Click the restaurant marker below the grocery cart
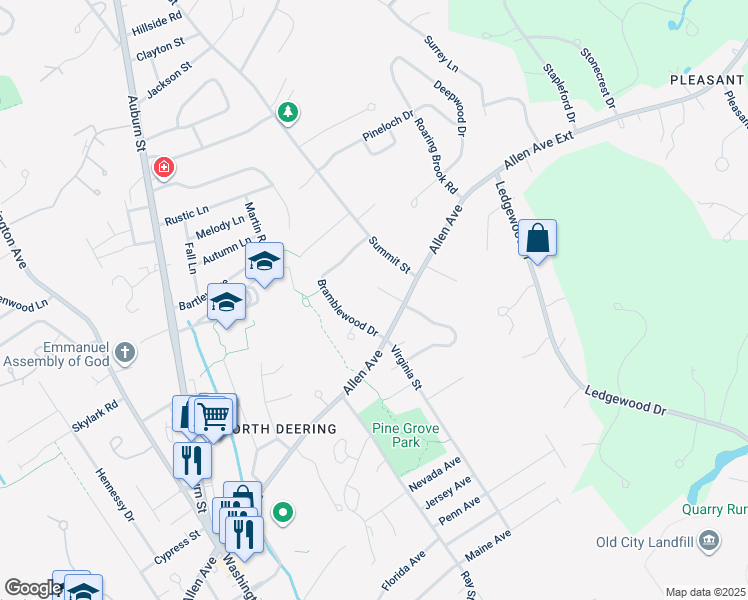Viewport: 748px width, 600px height. pyautogui.click(x=192, y=463)
